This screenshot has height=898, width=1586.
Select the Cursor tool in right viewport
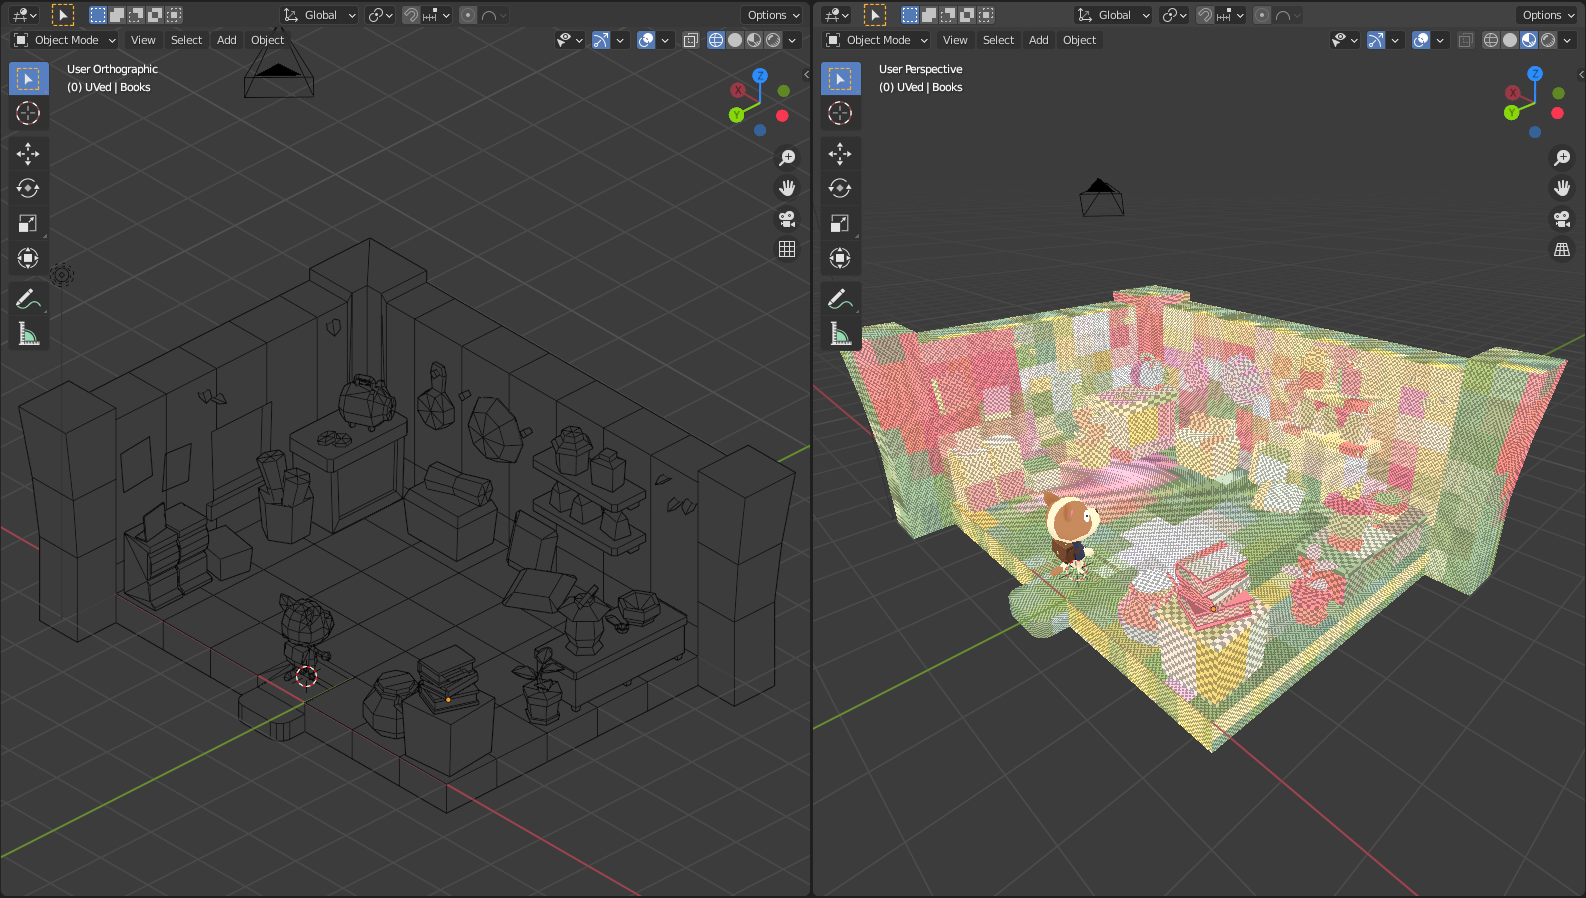coord(840,113)
